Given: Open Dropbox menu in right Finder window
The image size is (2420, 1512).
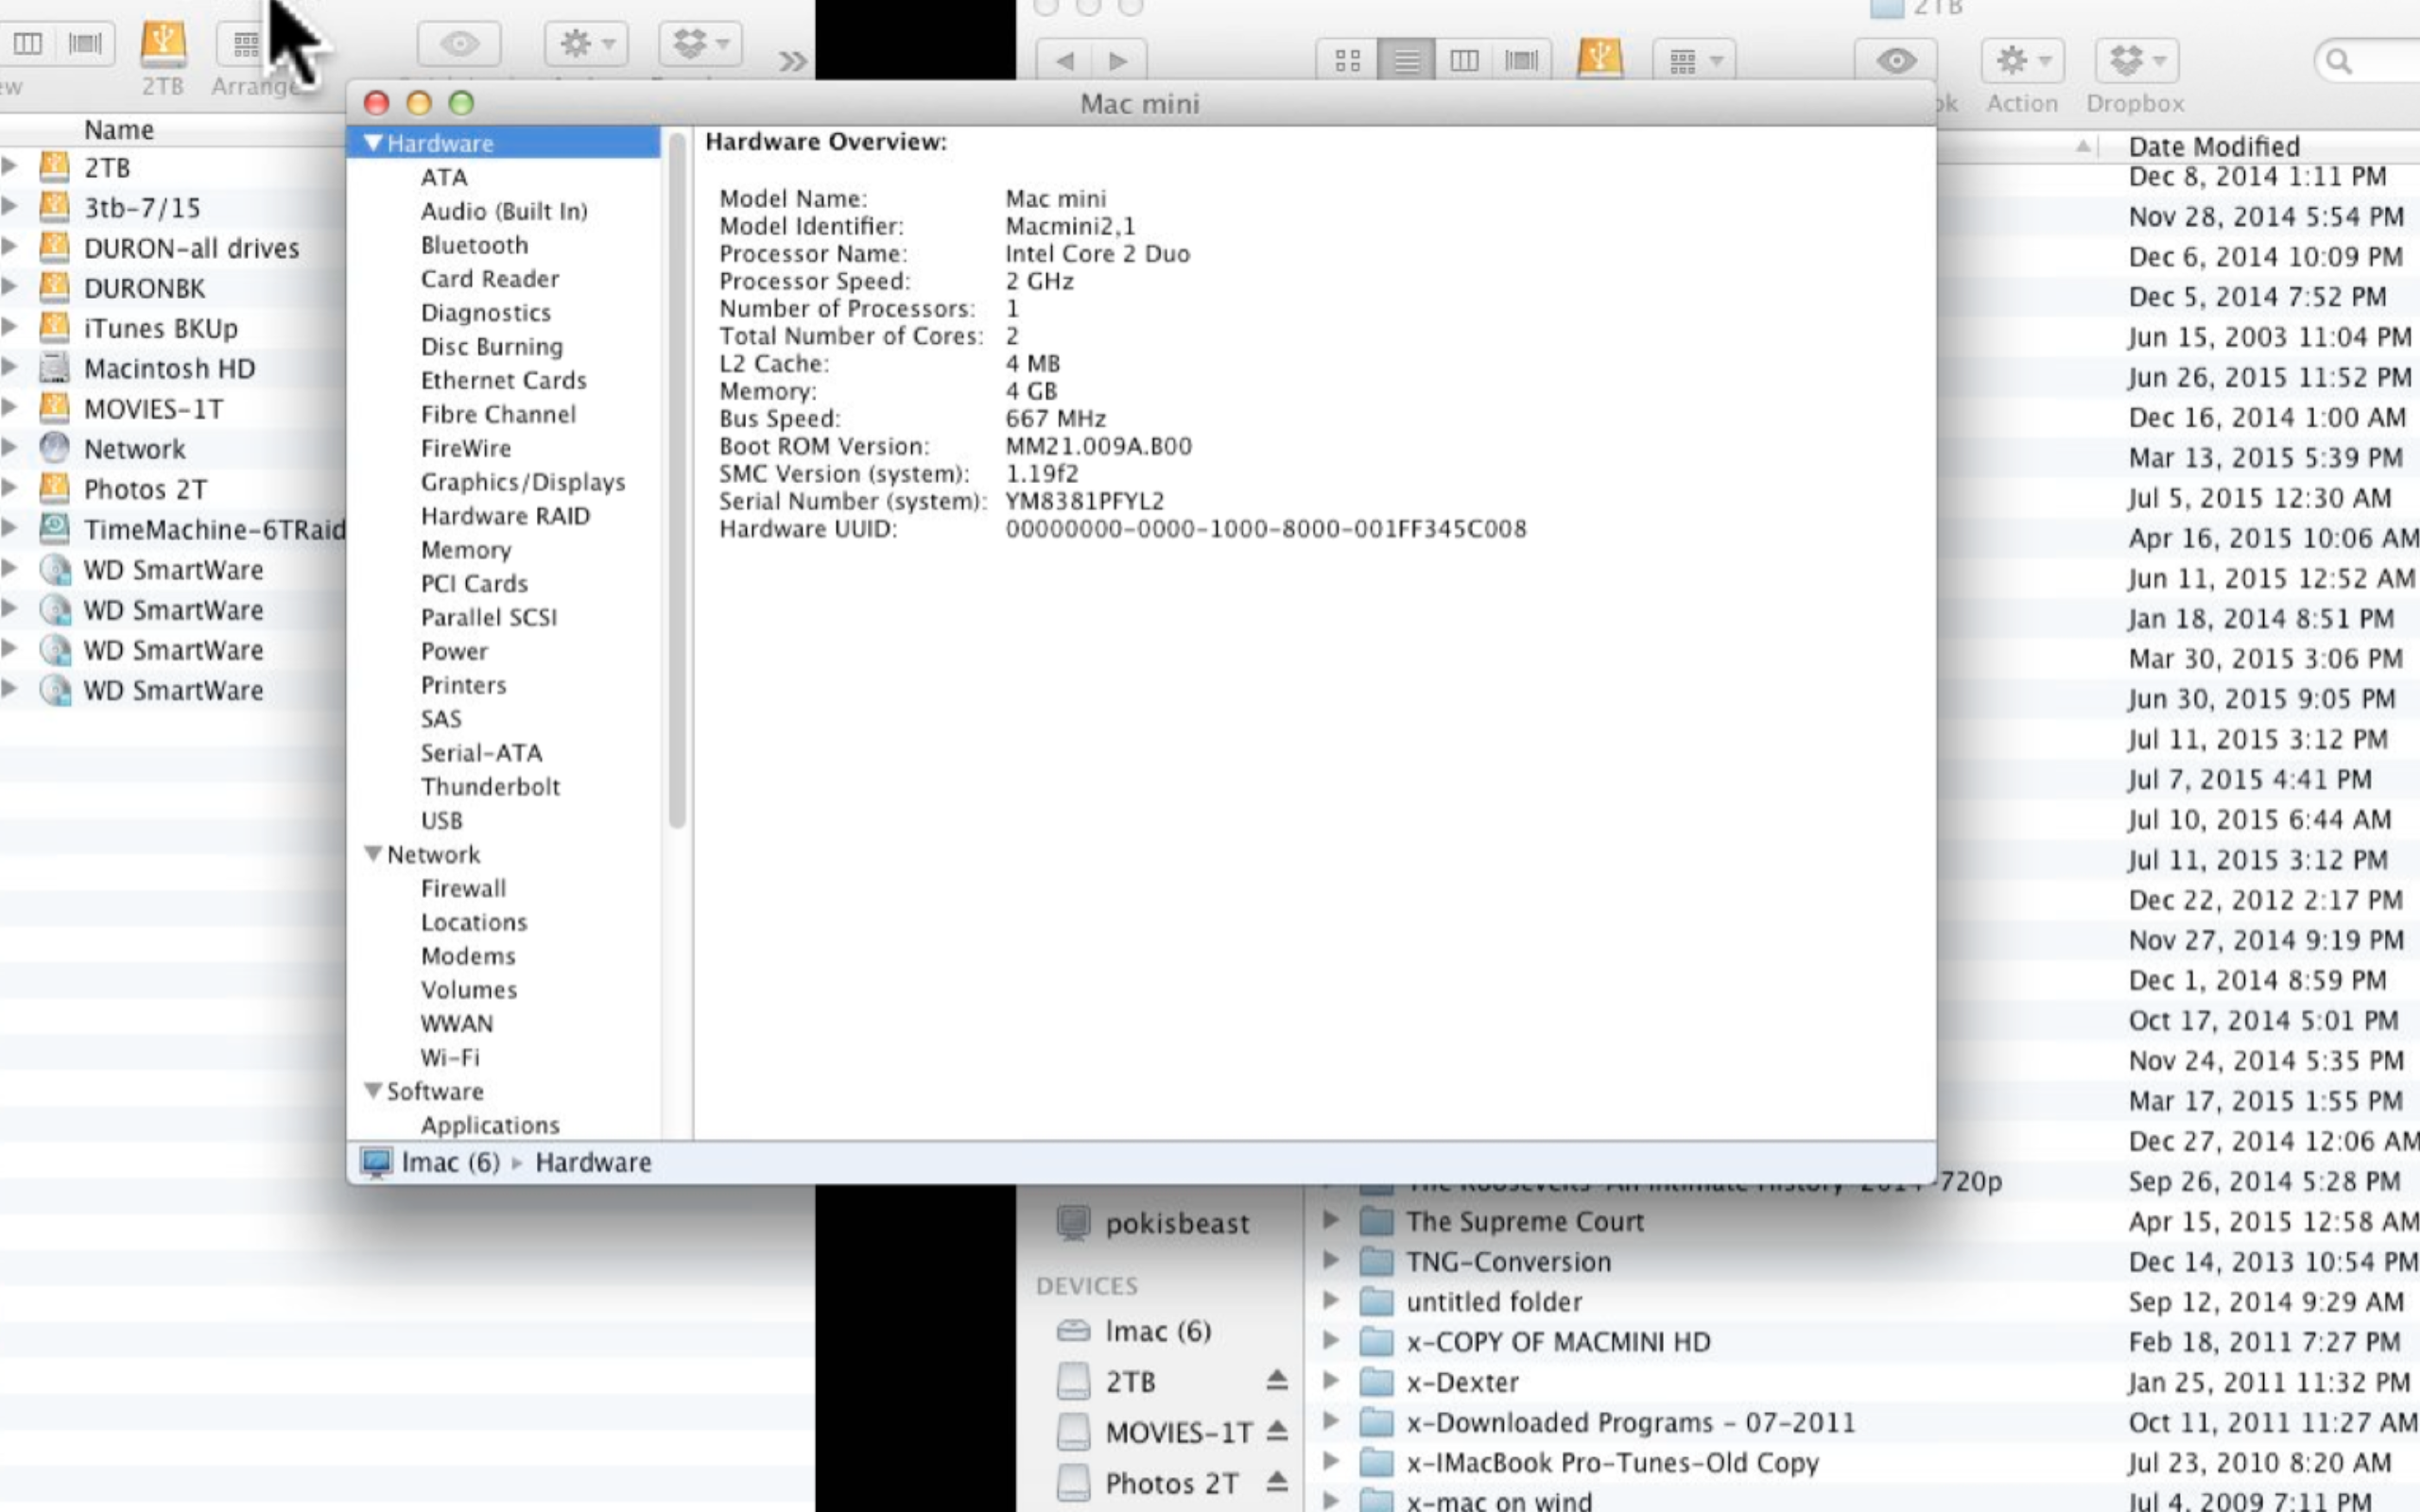Looking at the screenshot, I should [x=2136, y=61].
